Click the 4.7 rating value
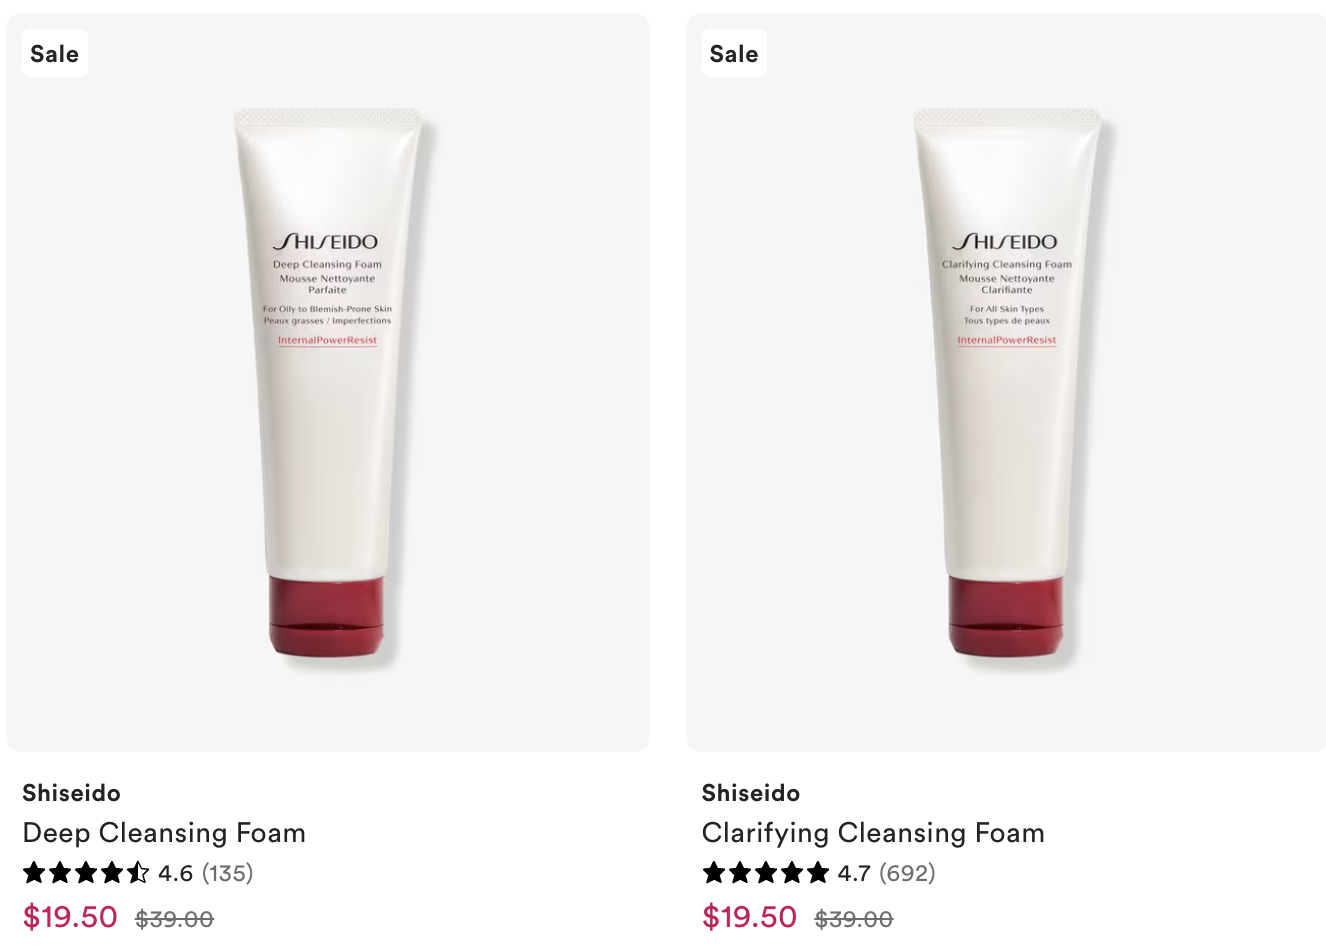Screen dimensions: 1326x946 tap(854, 873)
